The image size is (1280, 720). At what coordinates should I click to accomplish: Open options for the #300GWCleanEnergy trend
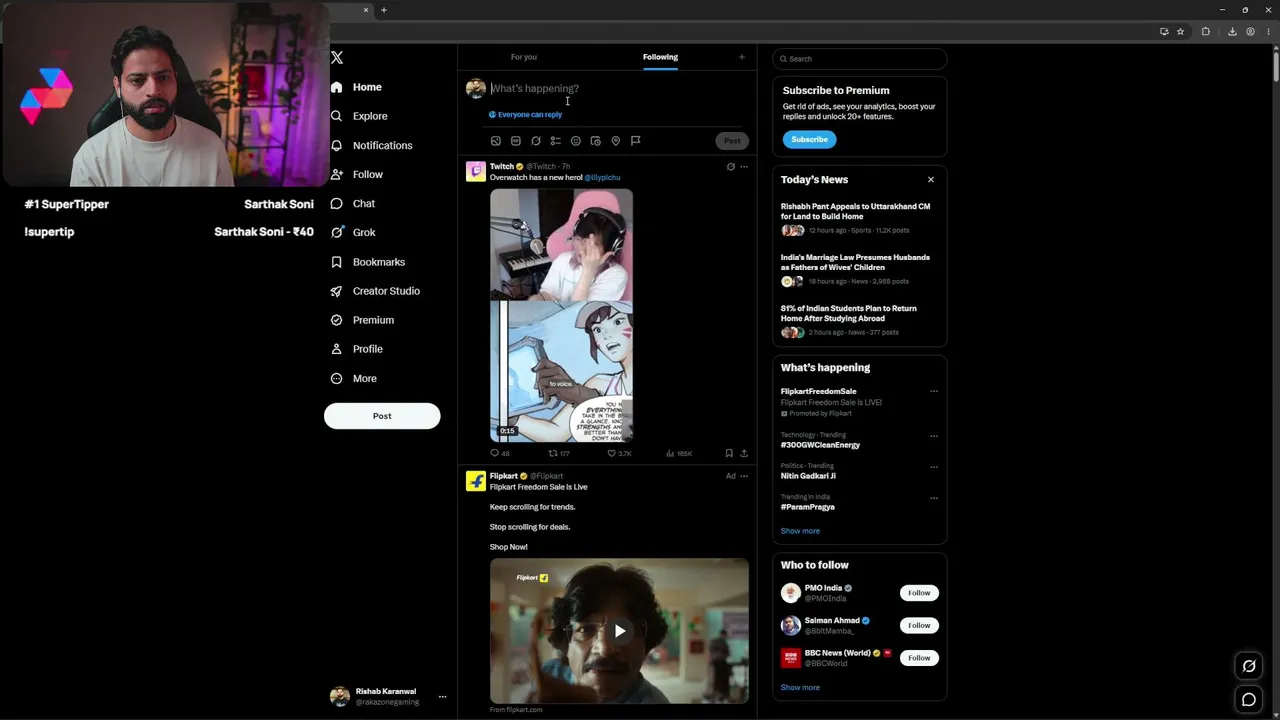click(x=934, y=436)
